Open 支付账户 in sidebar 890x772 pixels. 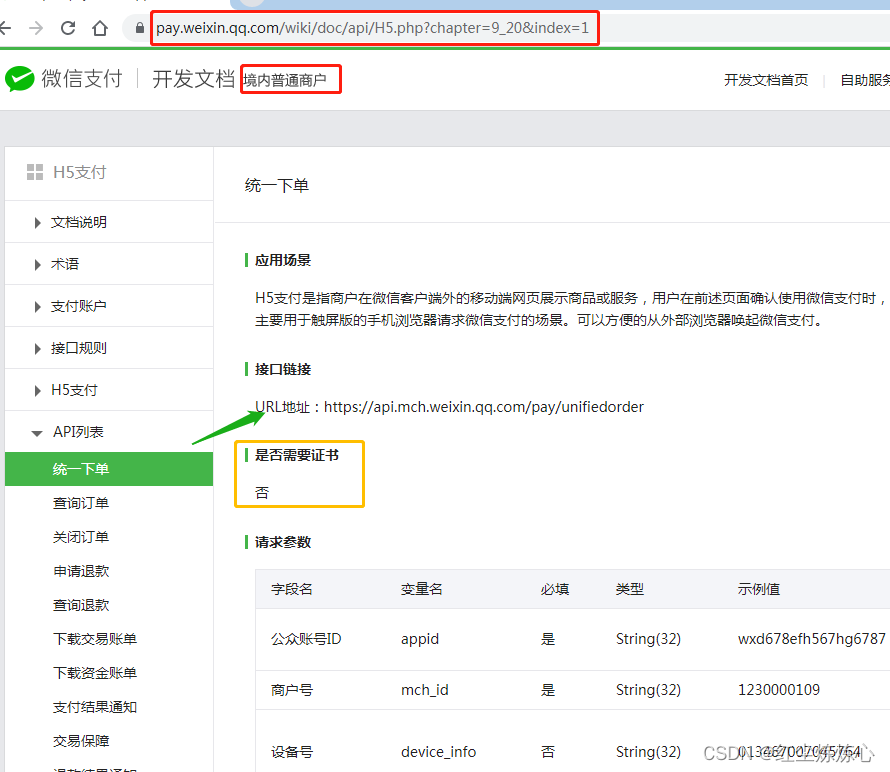(x=79, y=306)
